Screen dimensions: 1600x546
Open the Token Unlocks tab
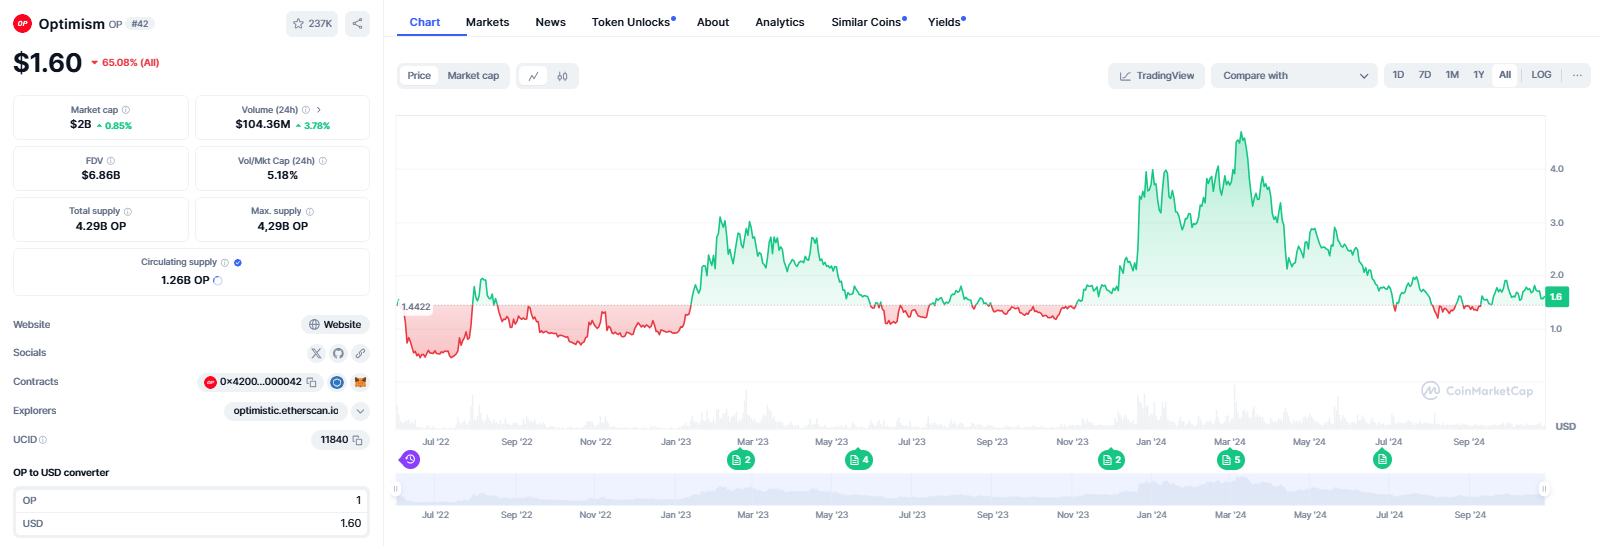tap(633, 22)
